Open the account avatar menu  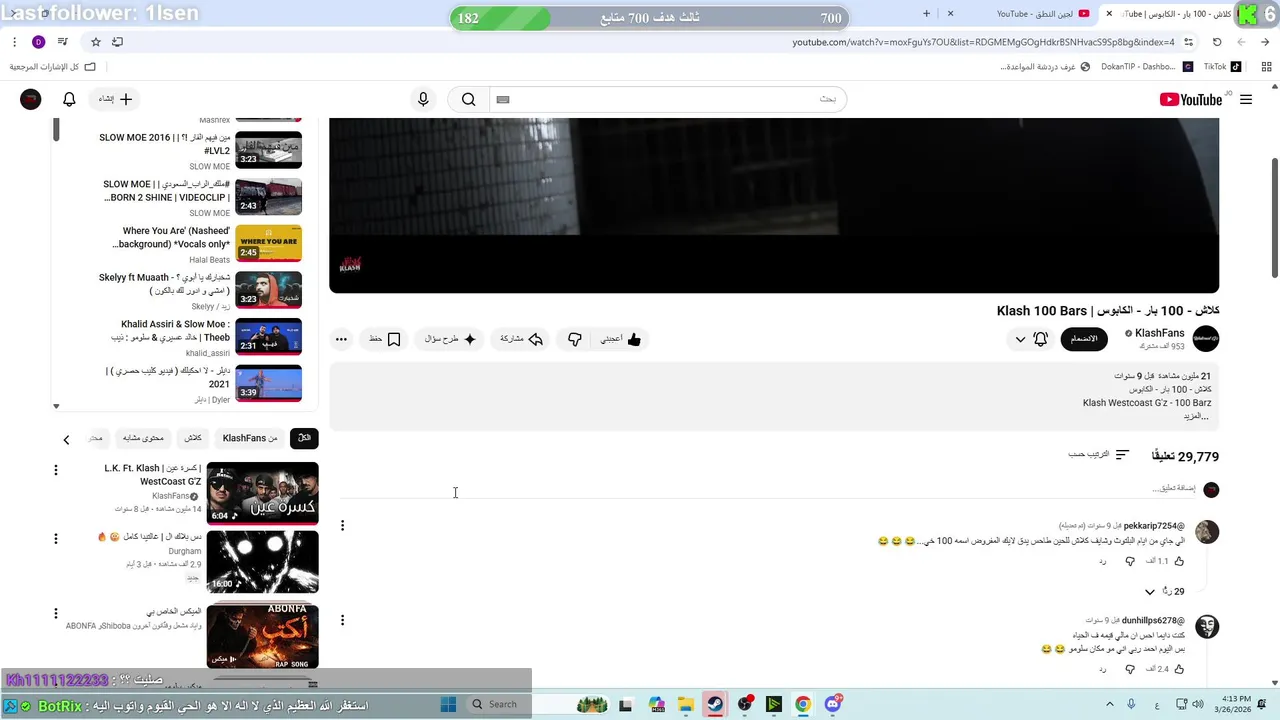(x=30, y=99)
